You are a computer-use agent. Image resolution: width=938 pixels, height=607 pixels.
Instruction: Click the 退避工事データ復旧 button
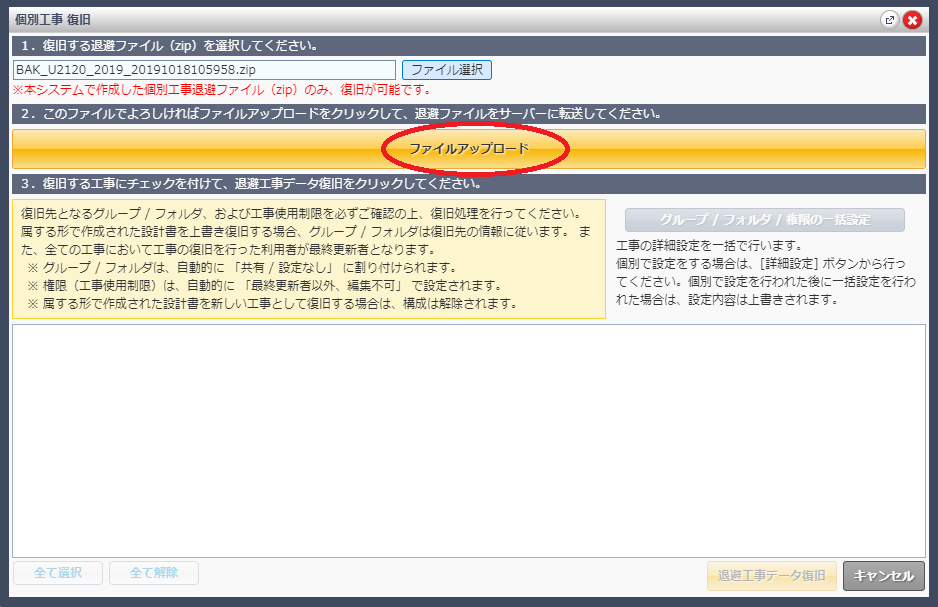click(x=772, y=576)
